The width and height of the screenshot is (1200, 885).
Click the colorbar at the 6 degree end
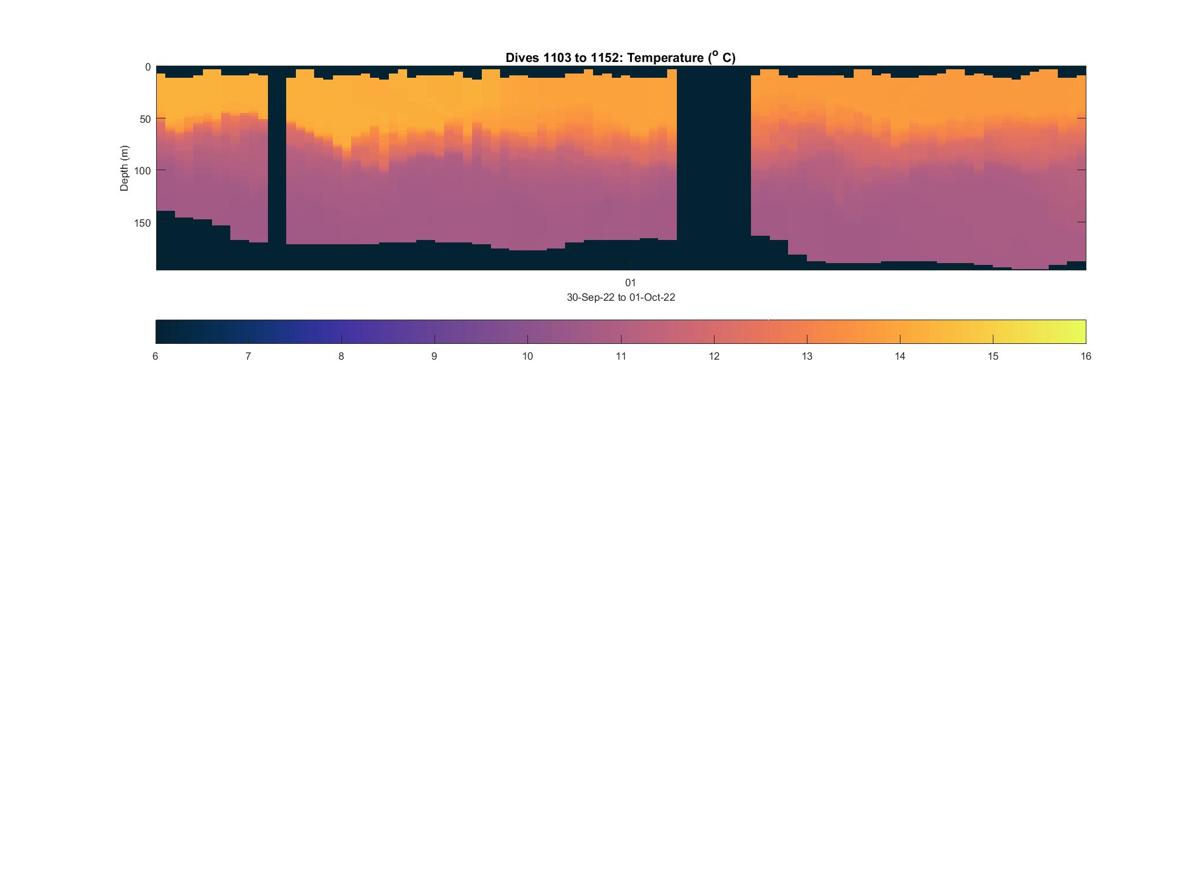click(x=160, y=331)
